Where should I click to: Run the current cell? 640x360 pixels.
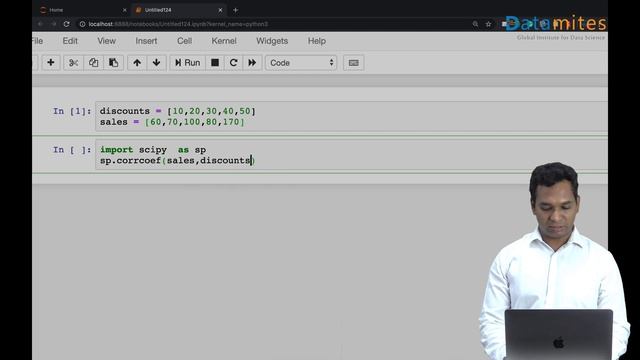pos(187,62)
